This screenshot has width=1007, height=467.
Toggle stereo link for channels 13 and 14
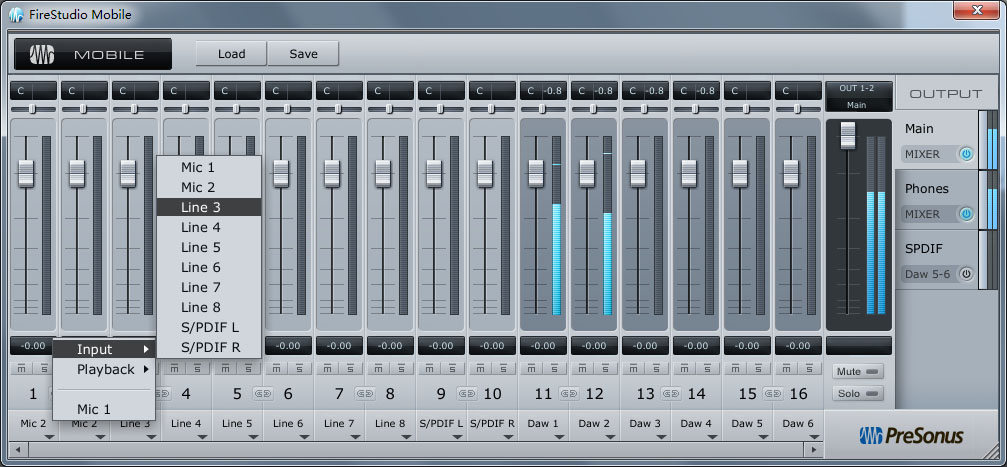pos(671,393)
